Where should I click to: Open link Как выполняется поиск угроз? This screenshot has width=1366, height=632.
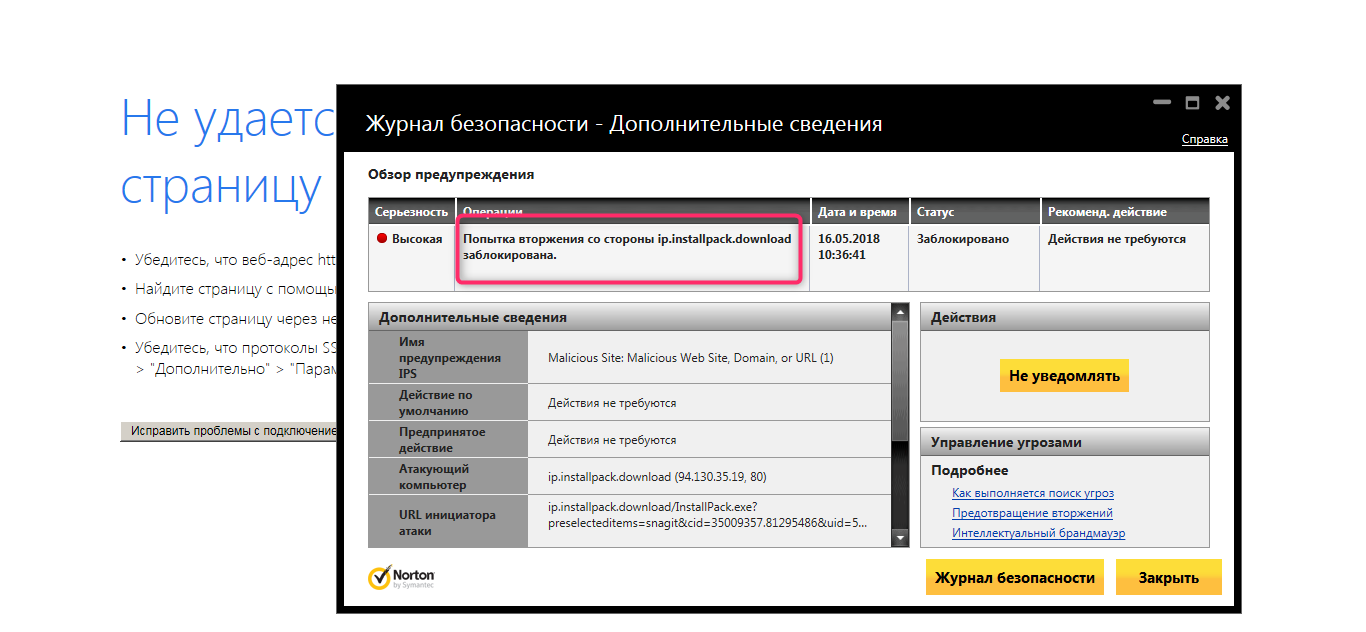pyautogui.click(x=1033, y=493)
